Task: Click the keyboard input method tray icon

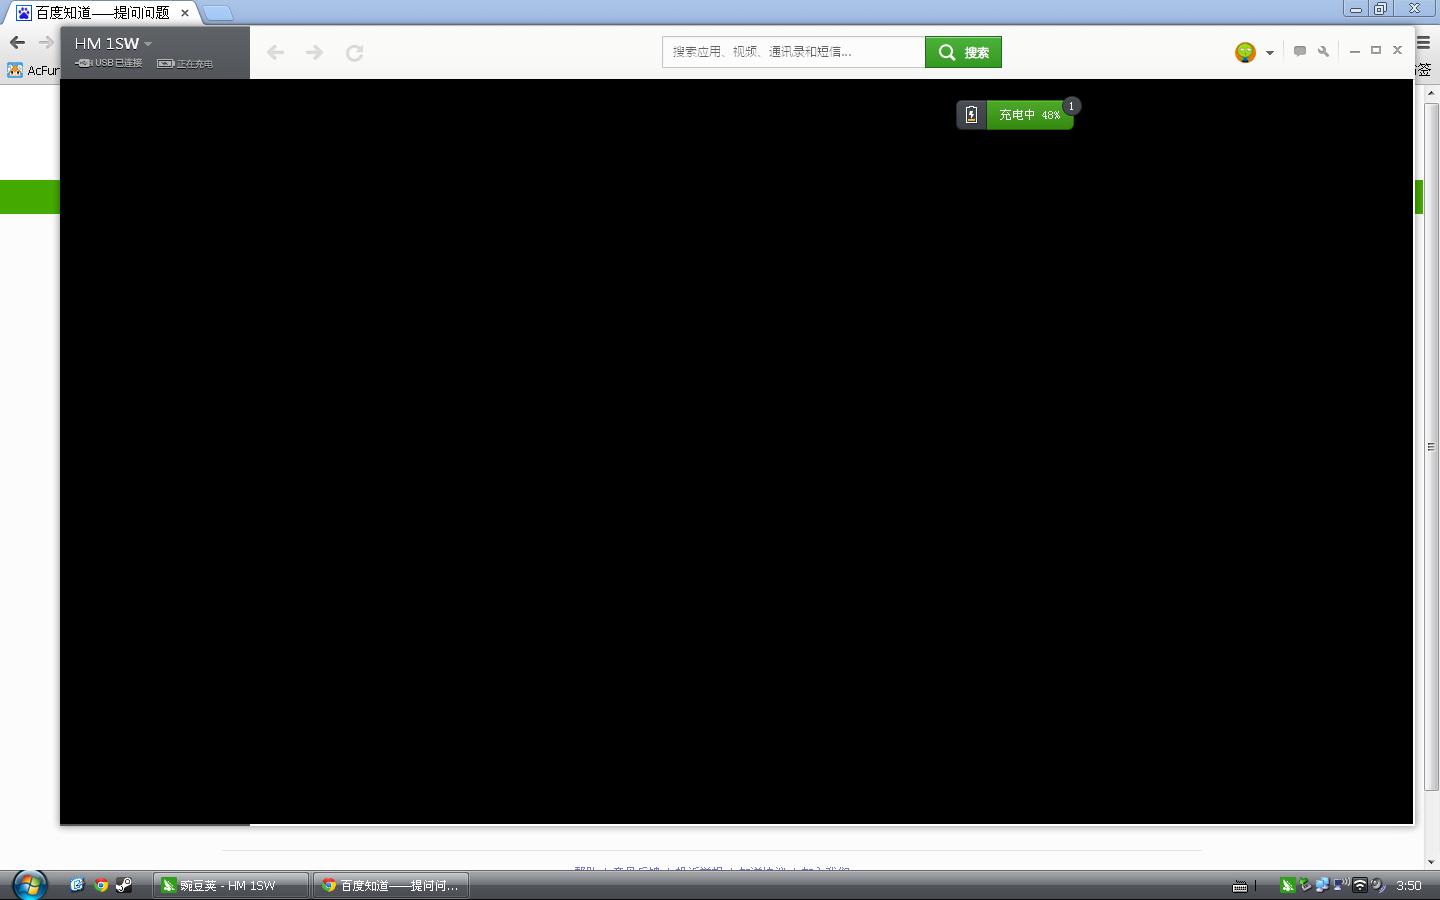Action: pyautogui.click(x=1240, y=886)
